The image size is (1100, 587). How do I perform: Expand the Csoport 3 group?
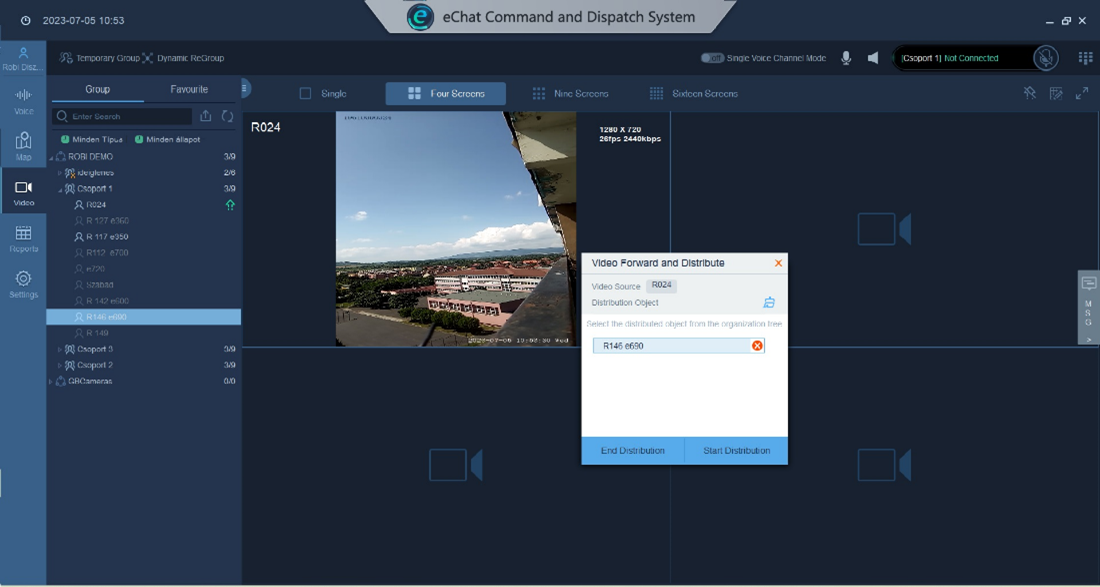coord(60,349)
